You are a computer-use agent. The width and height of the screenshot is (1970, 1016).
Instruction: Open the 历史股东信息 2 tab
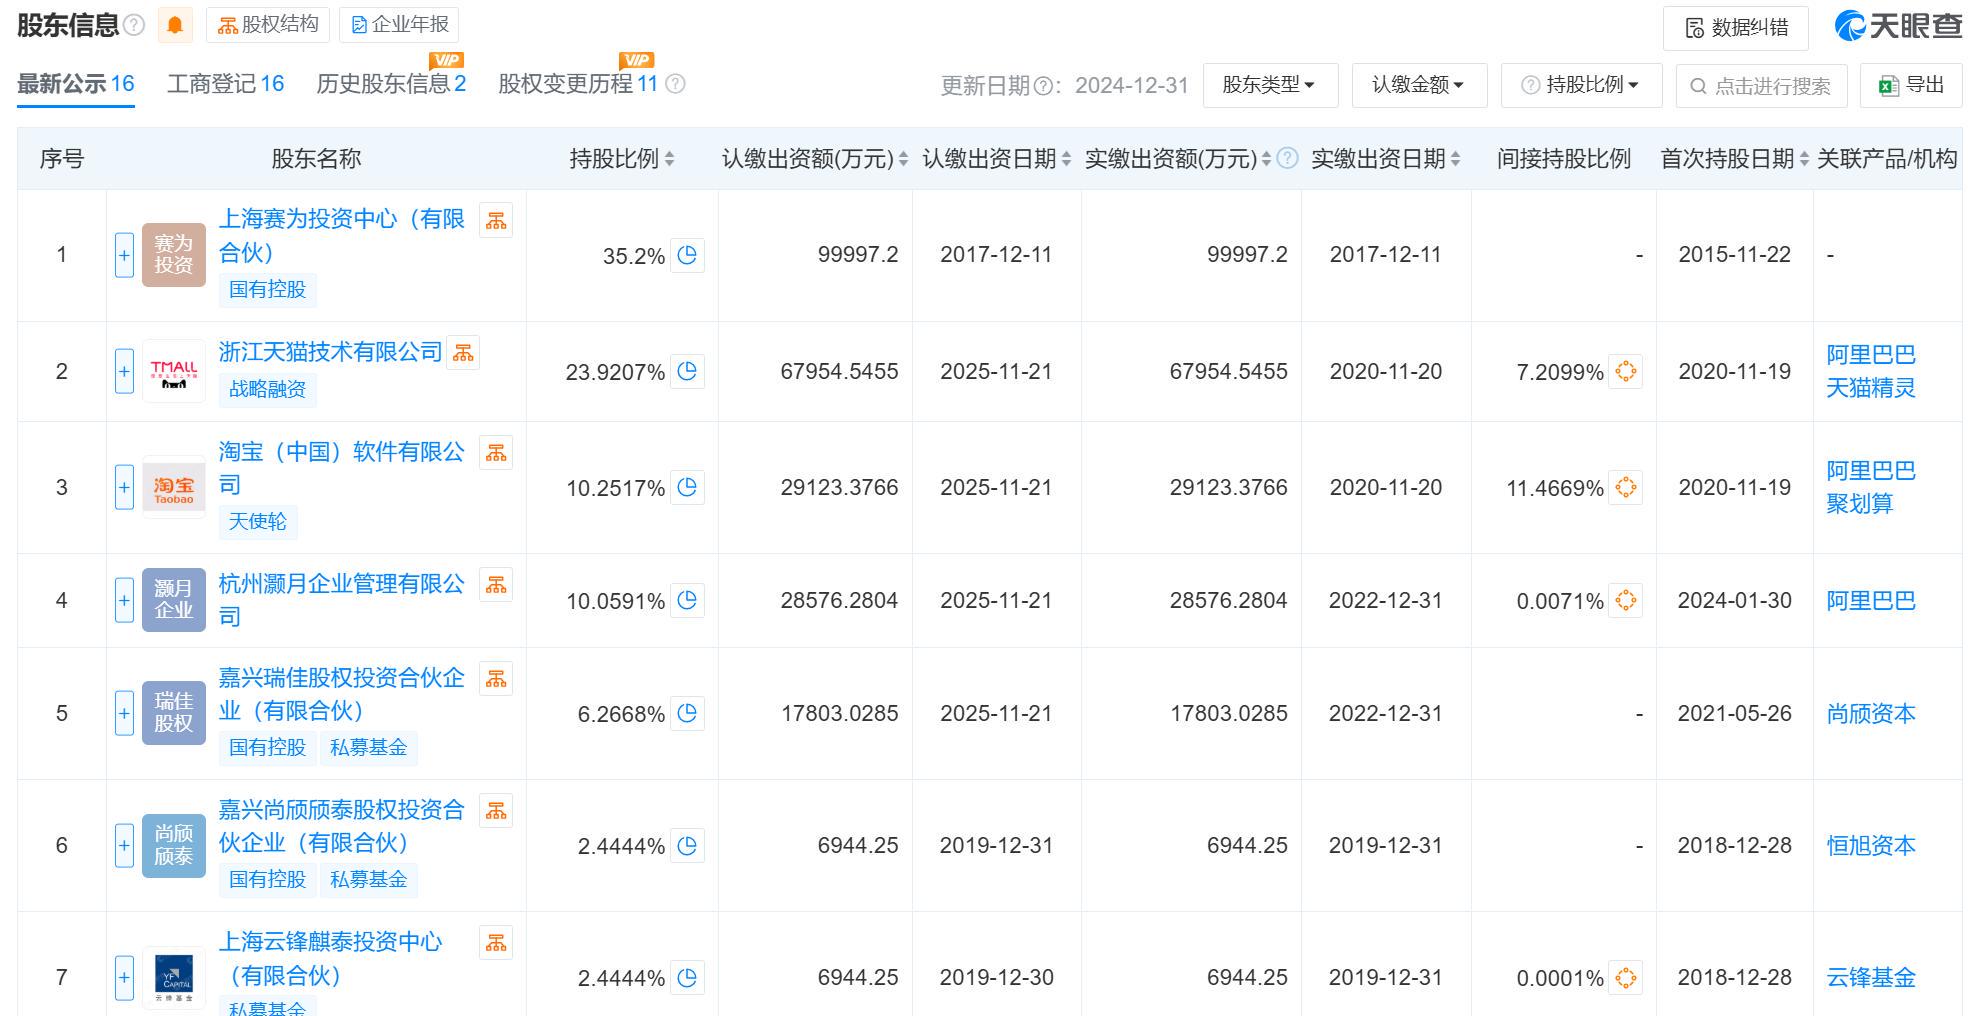[391, 84]
